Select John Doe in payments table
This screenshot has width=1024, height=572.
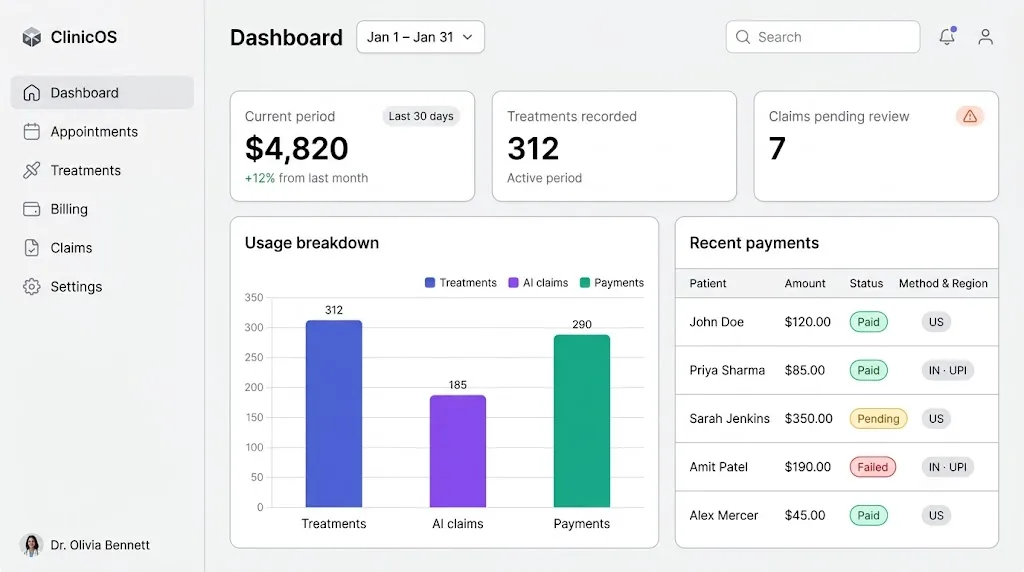click(716, 322)
